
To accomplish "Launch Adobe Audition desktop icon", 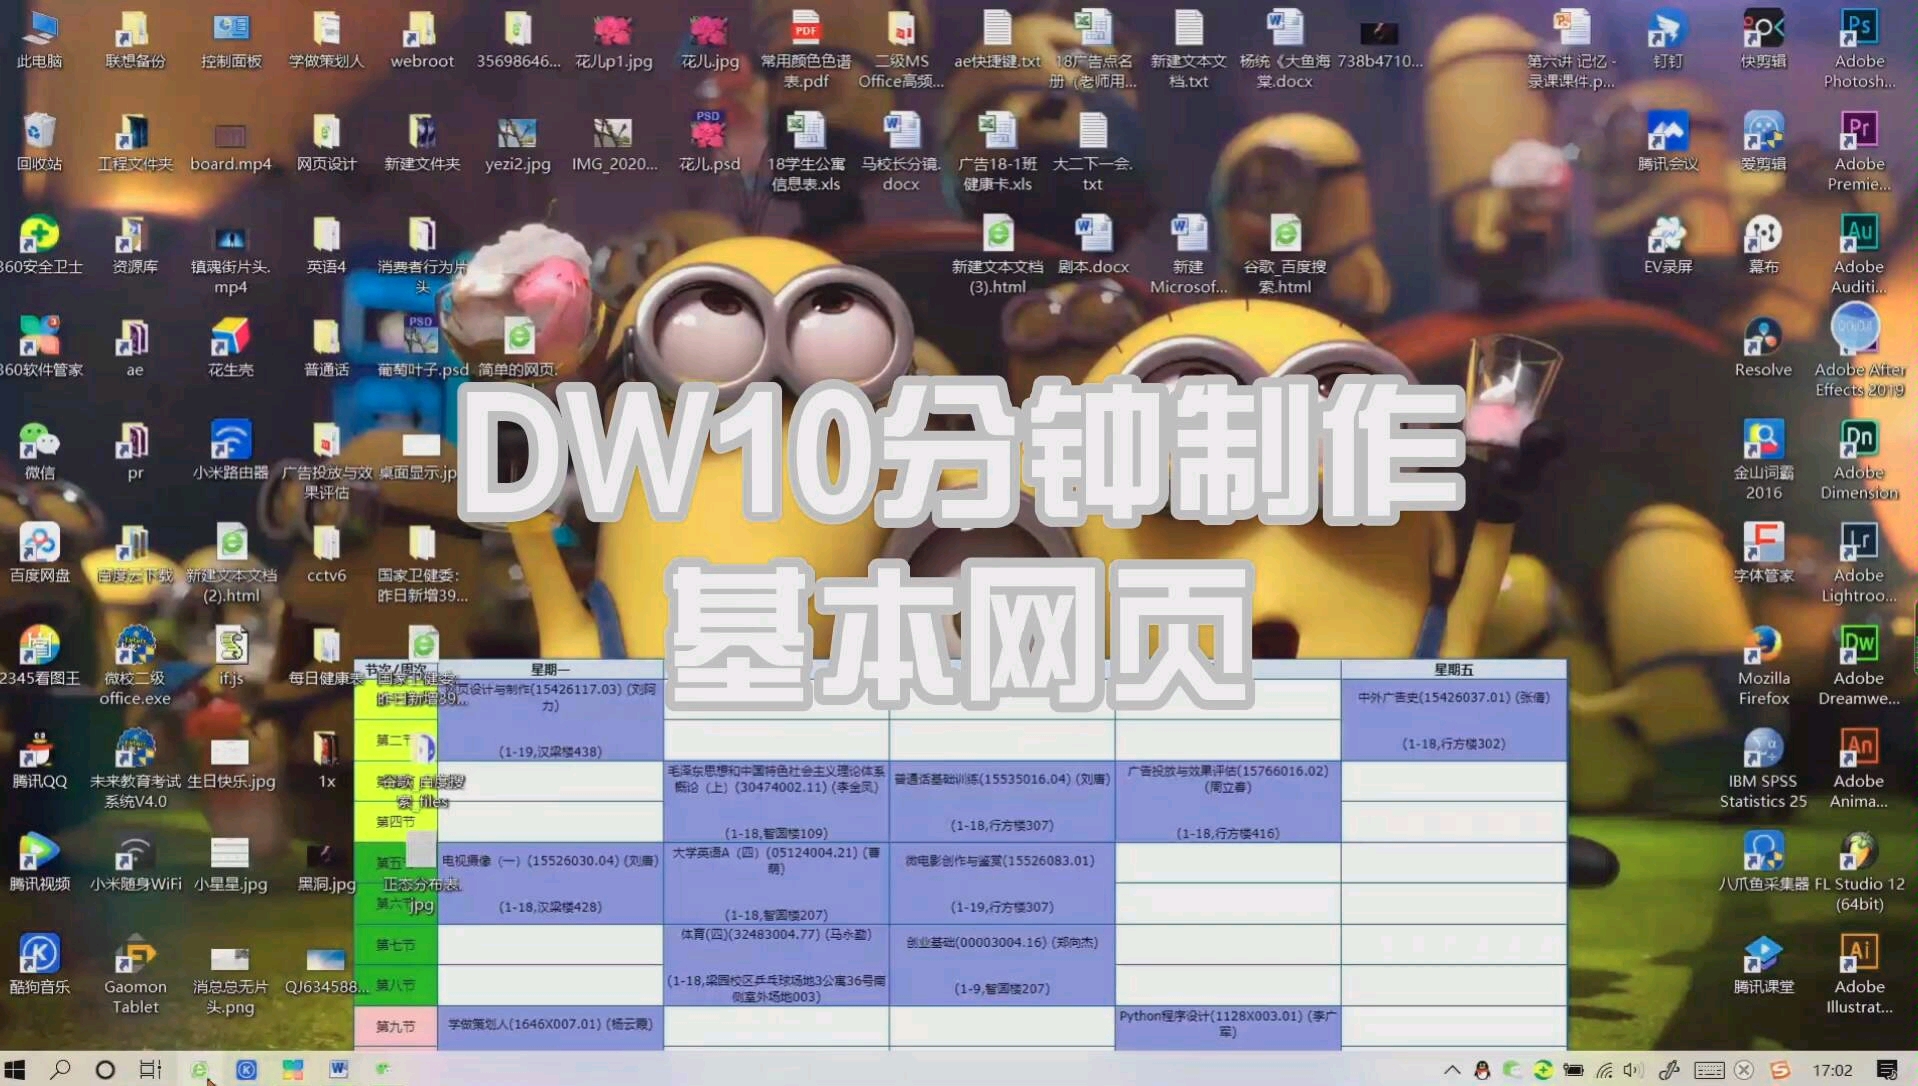I will pyautogui.click(x=1859, y=255).
